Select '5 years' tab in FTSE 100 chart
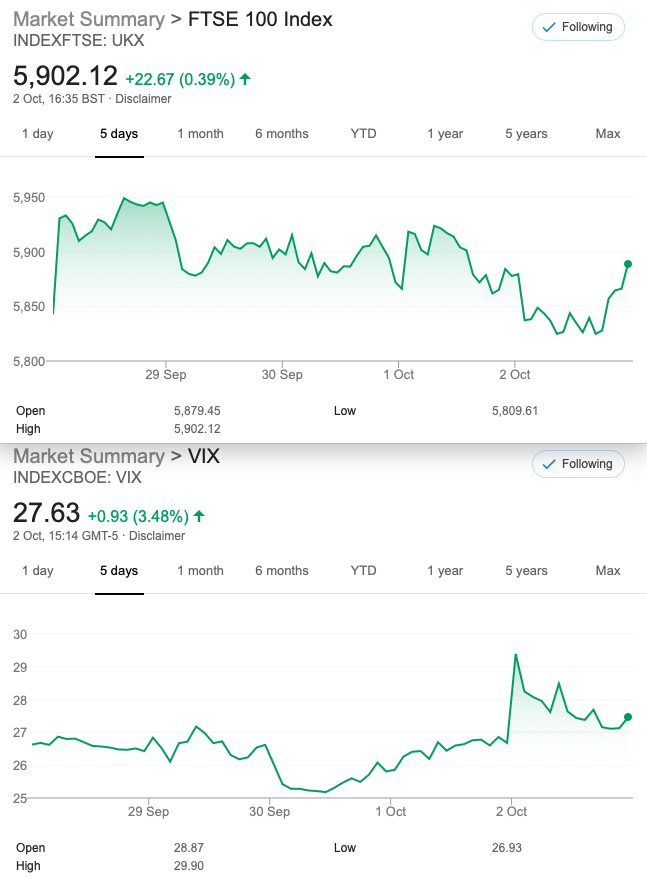Image resolution: width=647 pixels, height=878 pixels. click(x=527, y=134)
